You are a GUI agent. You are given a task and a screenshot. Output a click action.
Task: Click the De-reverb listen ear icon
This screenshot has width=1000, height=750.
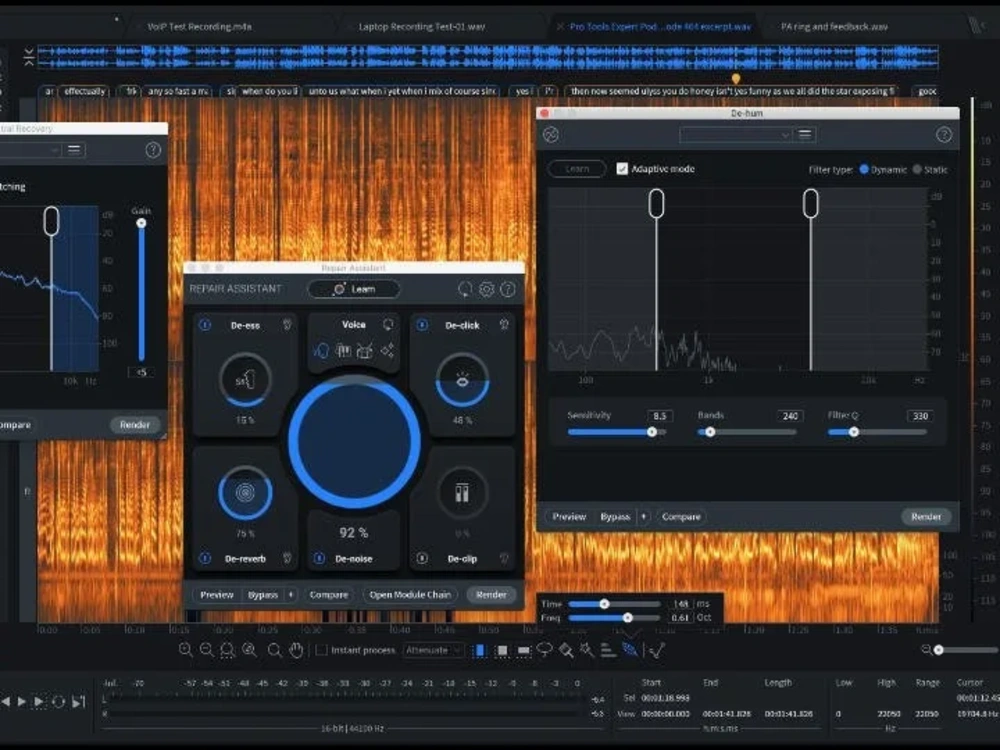[x=287, y=558]
